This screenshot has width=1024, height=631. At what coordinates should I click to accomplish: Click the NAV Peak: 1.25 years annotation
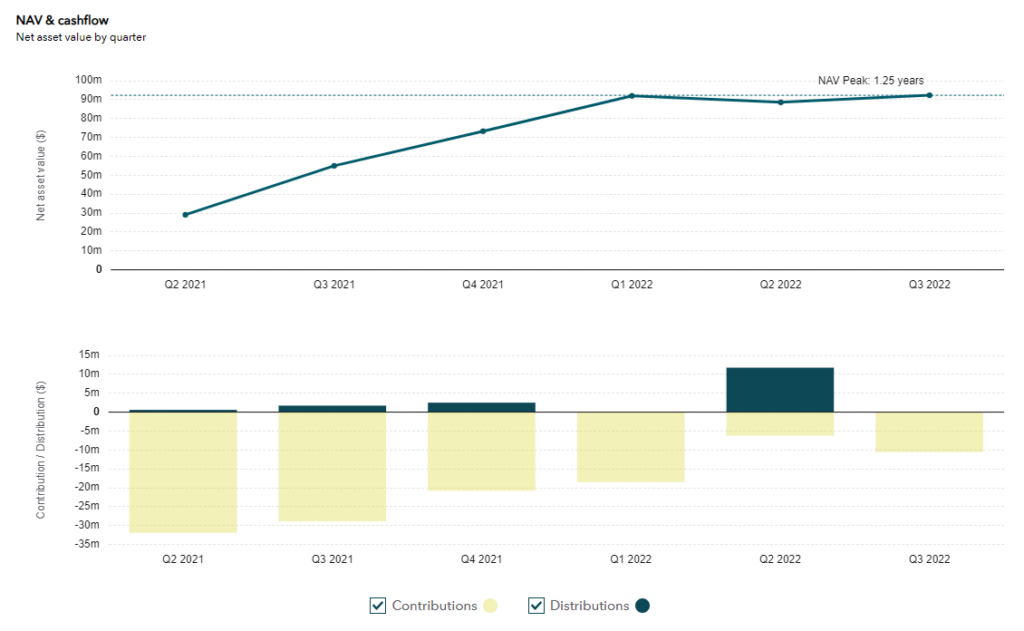[x=871, y=80]
